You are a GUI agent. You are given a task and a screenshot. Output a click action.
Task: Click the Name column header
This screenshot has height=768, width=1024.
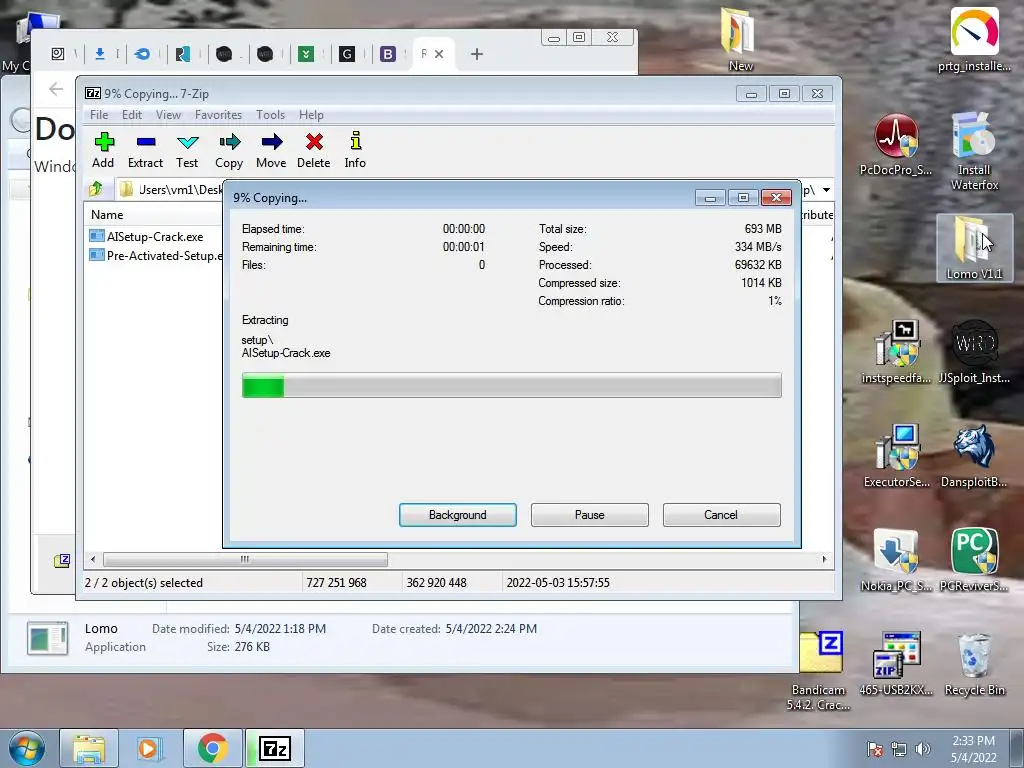tap(107, 215)
